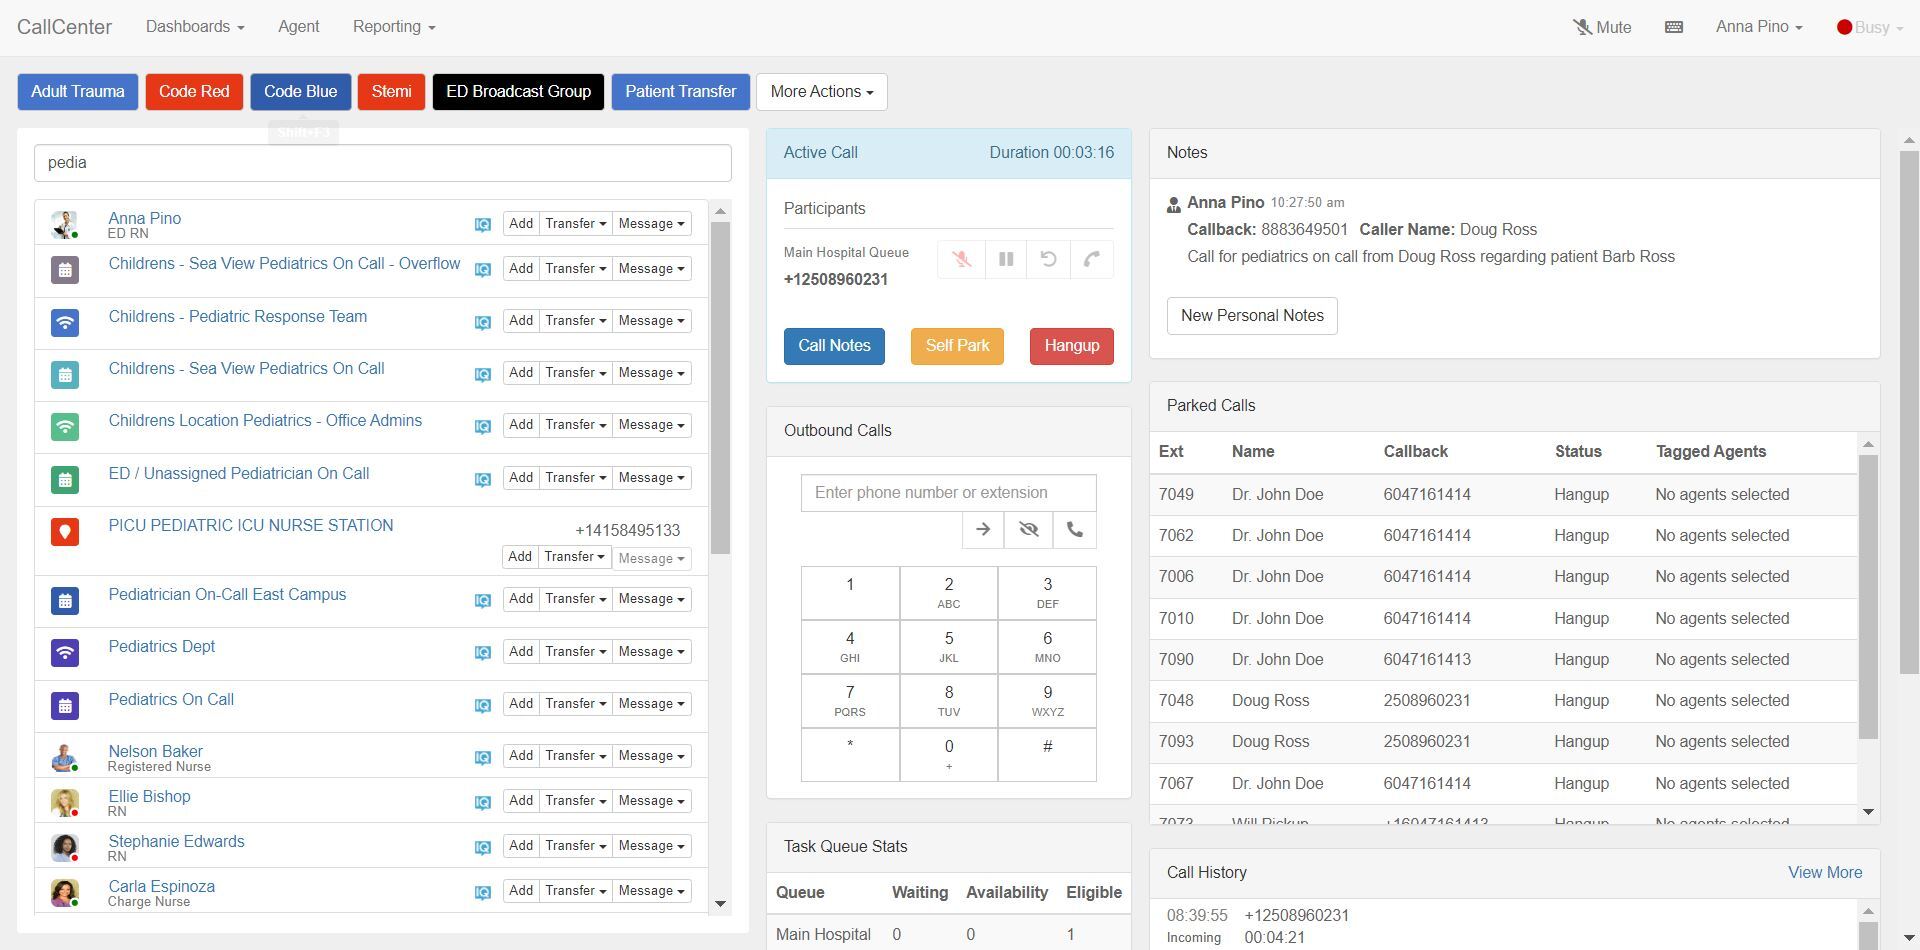
Task: Select the blind transfer eye-slash icon in Outbound Calls
Action: coord(1028,529)
